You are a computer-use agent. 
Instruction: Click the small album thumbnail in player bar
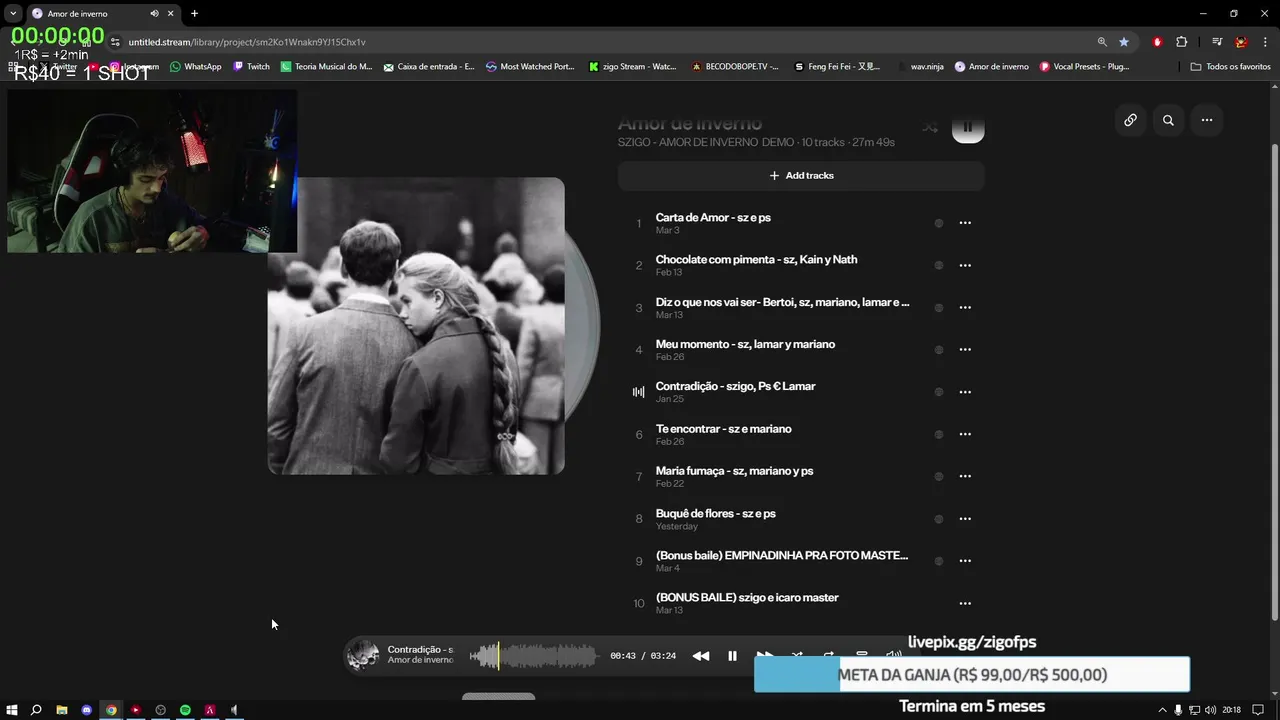click(x=362, y=655)
